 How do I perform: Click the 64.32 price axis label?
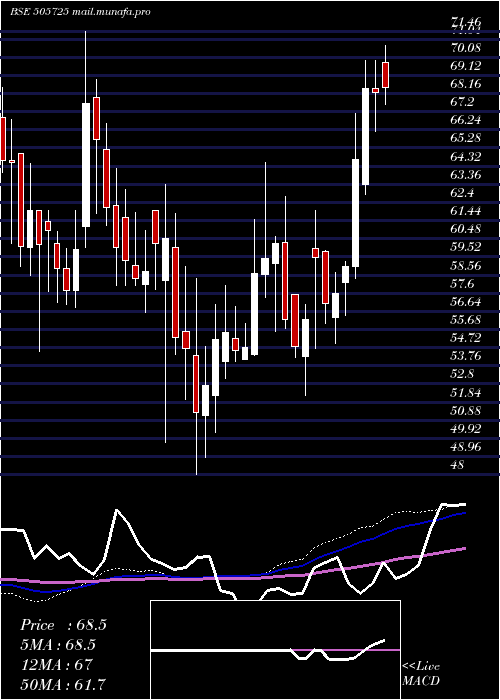point(466,157)
